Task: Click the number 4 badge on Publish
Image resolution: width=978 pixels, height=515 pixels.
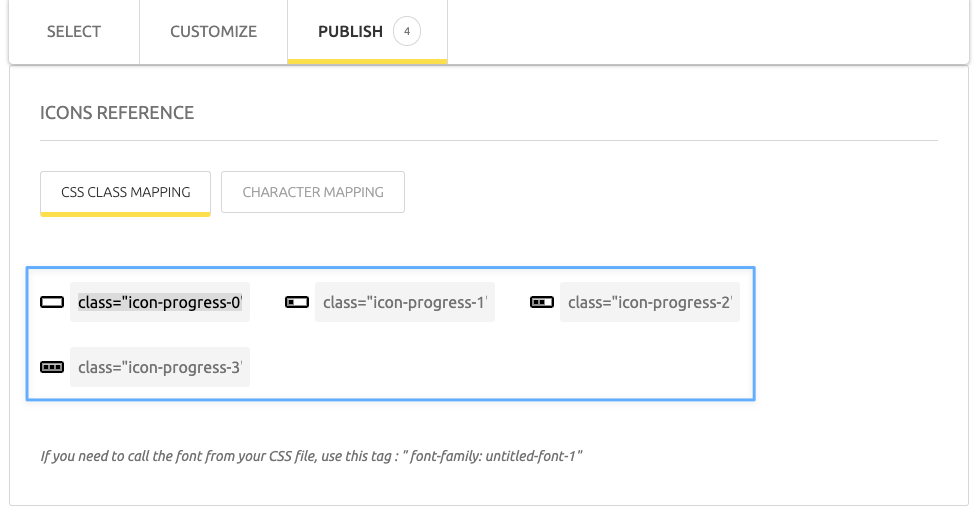Action: pyautogui.click(x=407, y=32)
